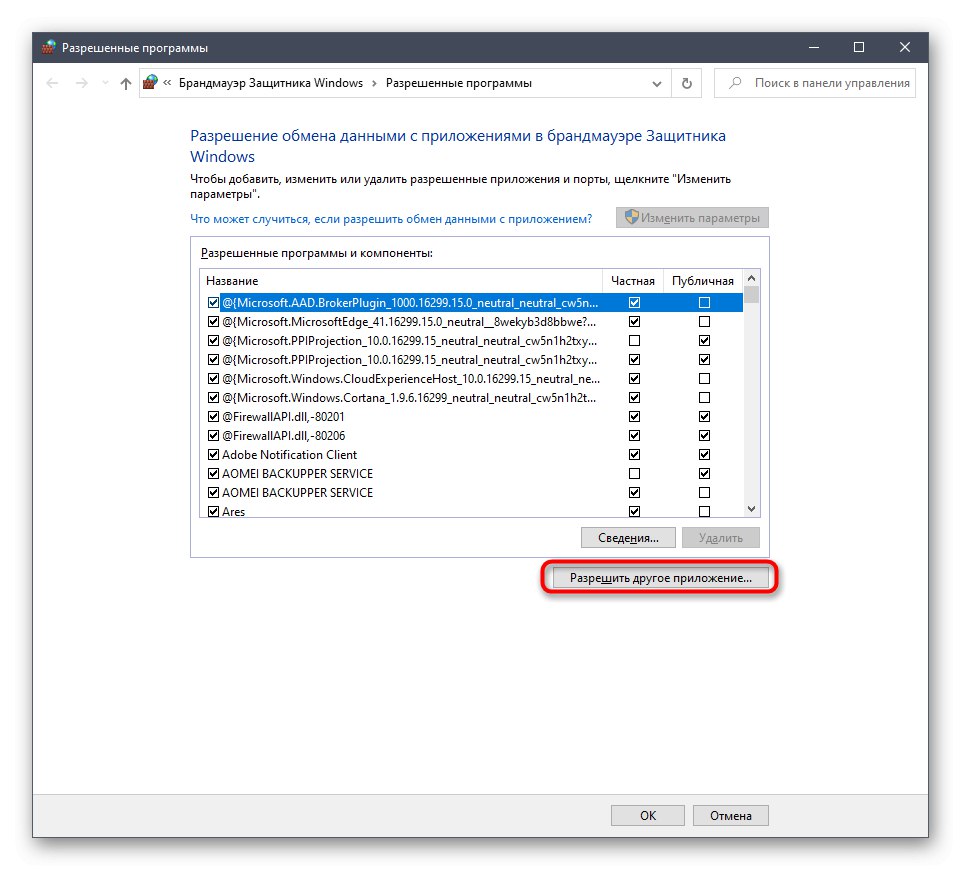
Task: Disable the Ares program checkbox
Action: (213, 511)
